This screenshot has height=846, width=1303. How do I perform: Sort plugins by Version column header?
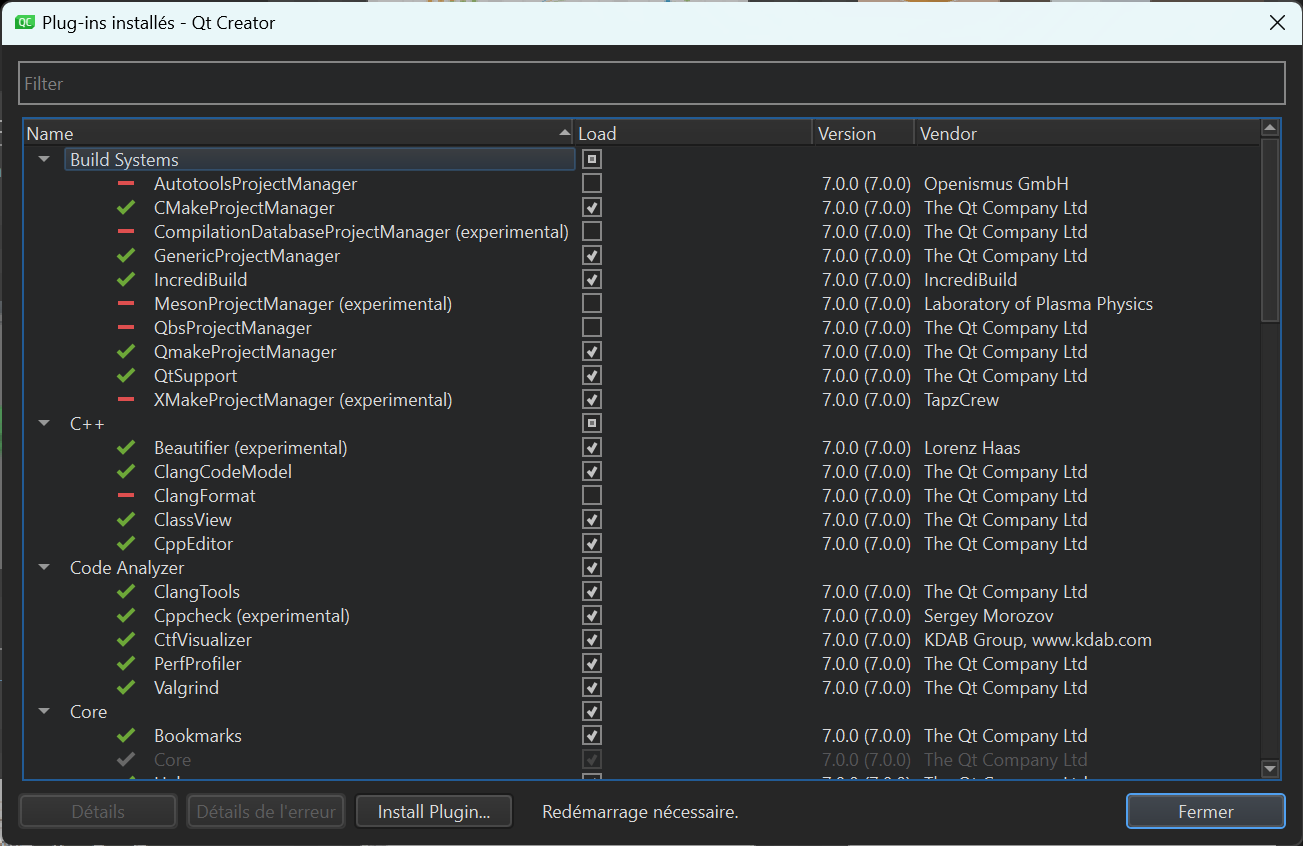846,134
